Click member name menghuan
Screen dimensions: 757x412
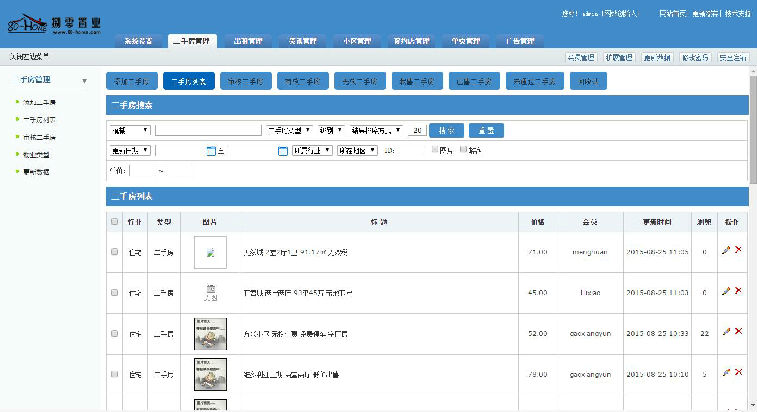pos(589,252)
